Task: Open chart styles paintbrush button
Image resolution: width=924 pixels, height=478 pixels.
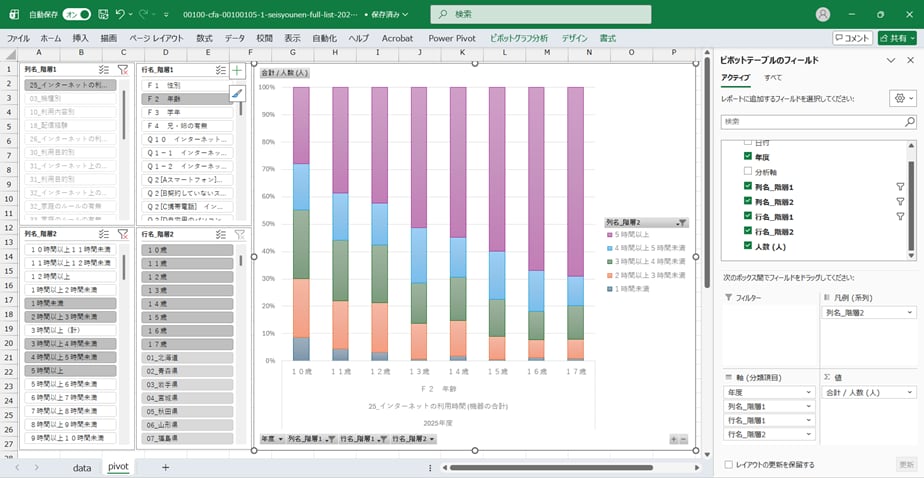Action: coord(237,93)
